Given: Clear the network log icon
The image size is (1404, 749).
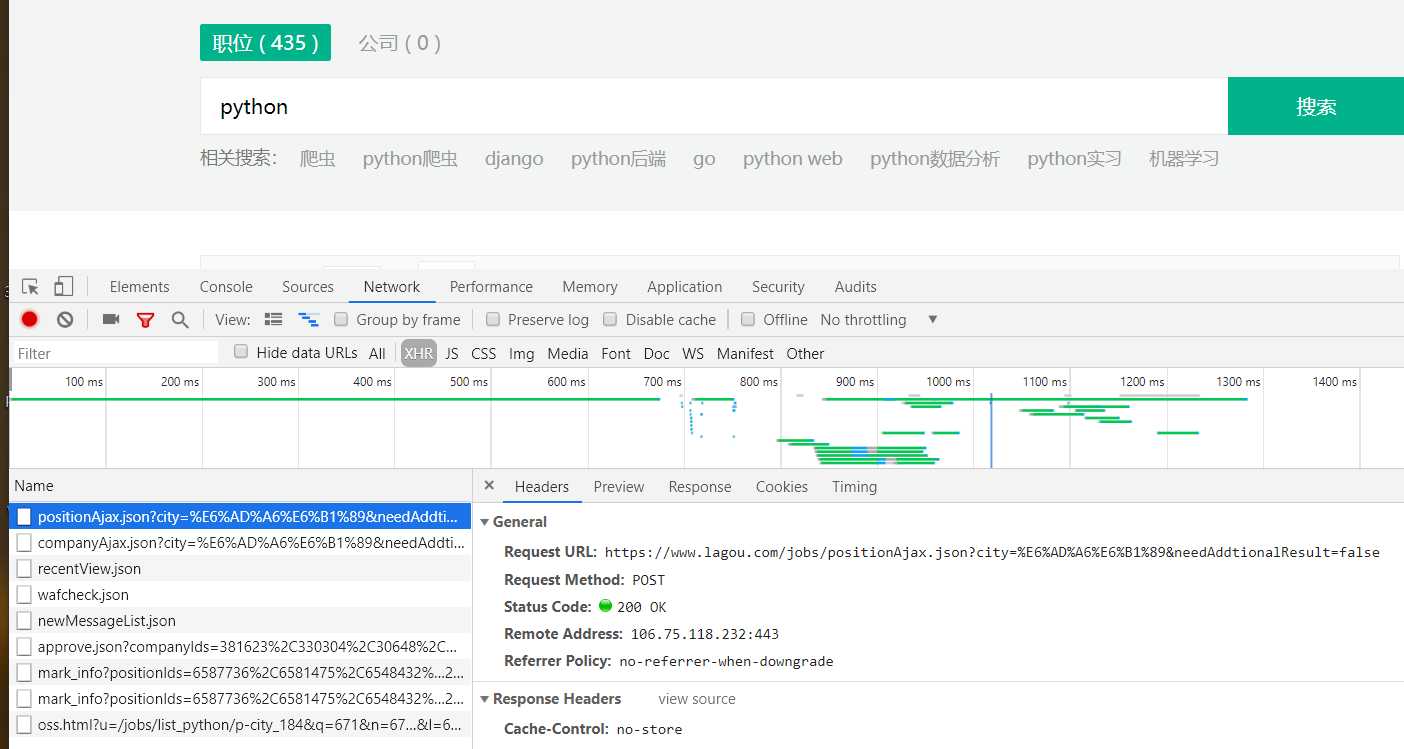Looking at the screenshot, I should (65, 320).
